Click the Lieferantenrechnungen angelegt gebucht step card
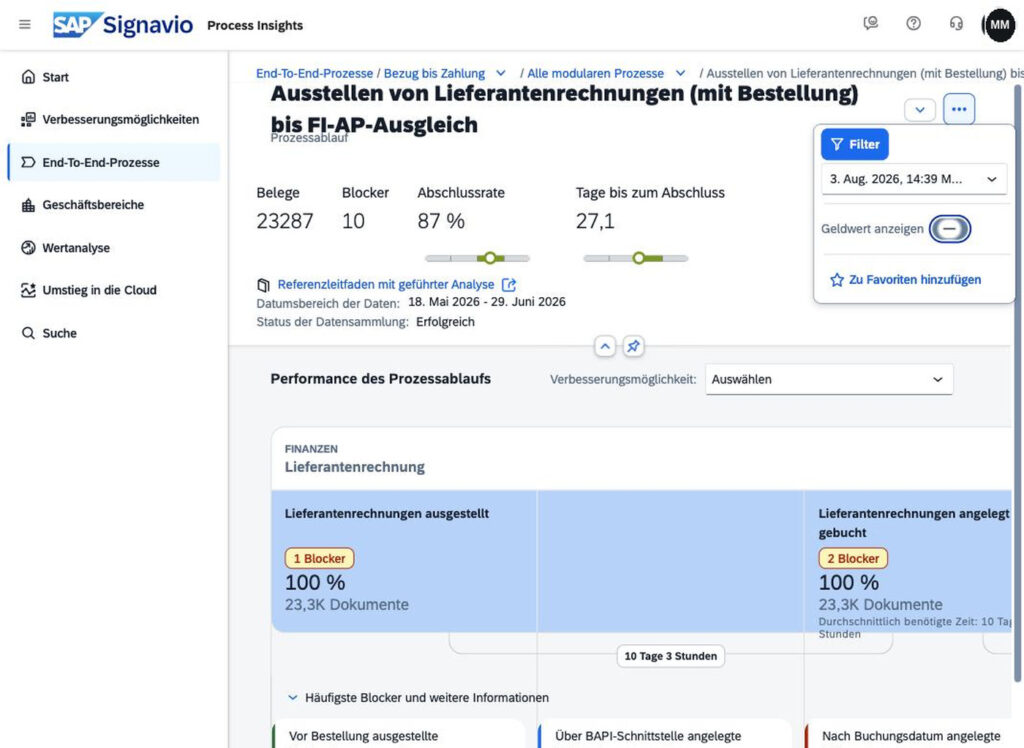 [908, 561]
